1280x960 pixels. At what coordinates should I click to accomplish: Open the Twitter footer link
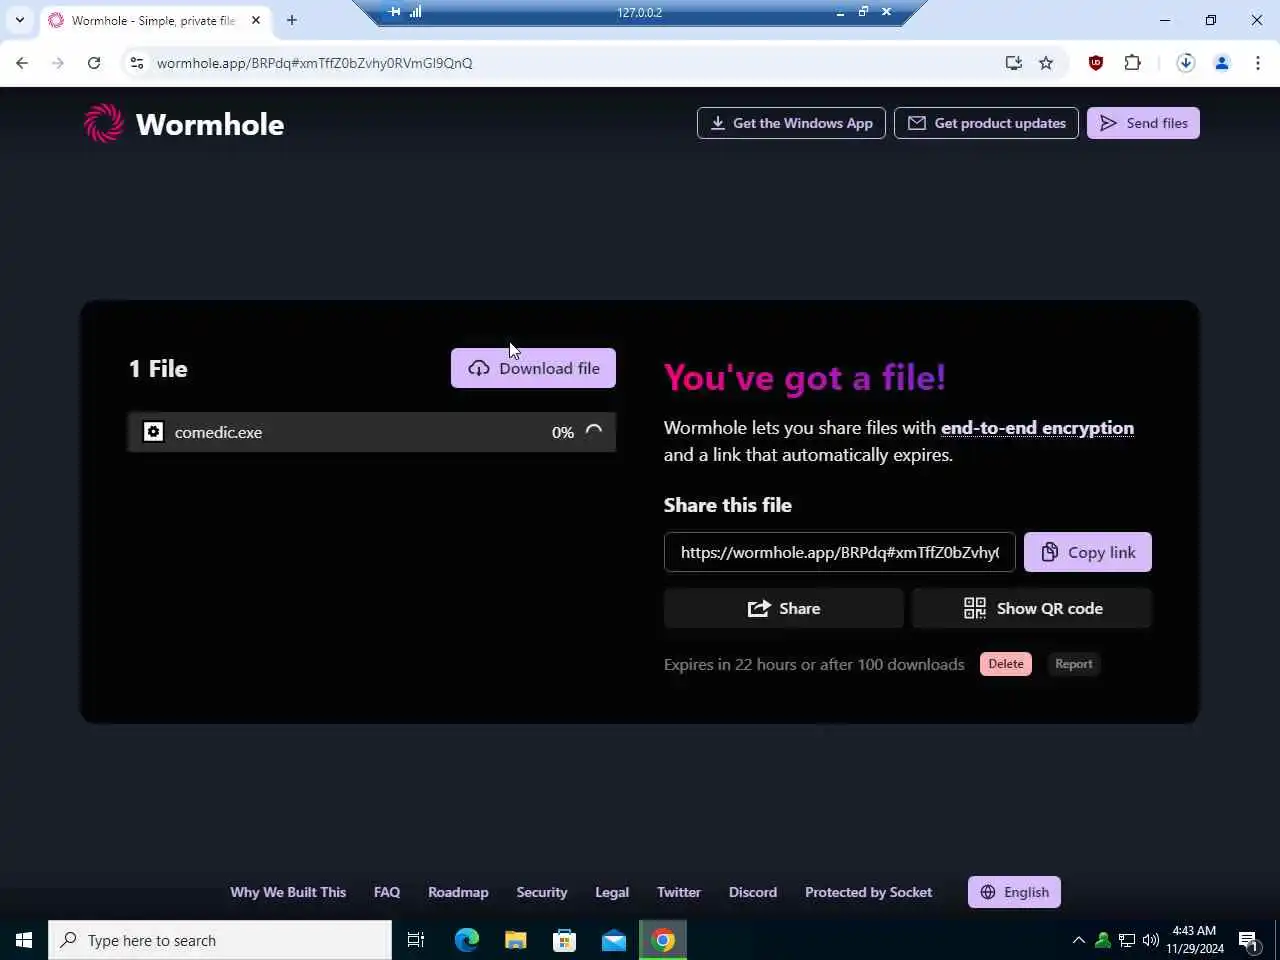coord(679,892)
